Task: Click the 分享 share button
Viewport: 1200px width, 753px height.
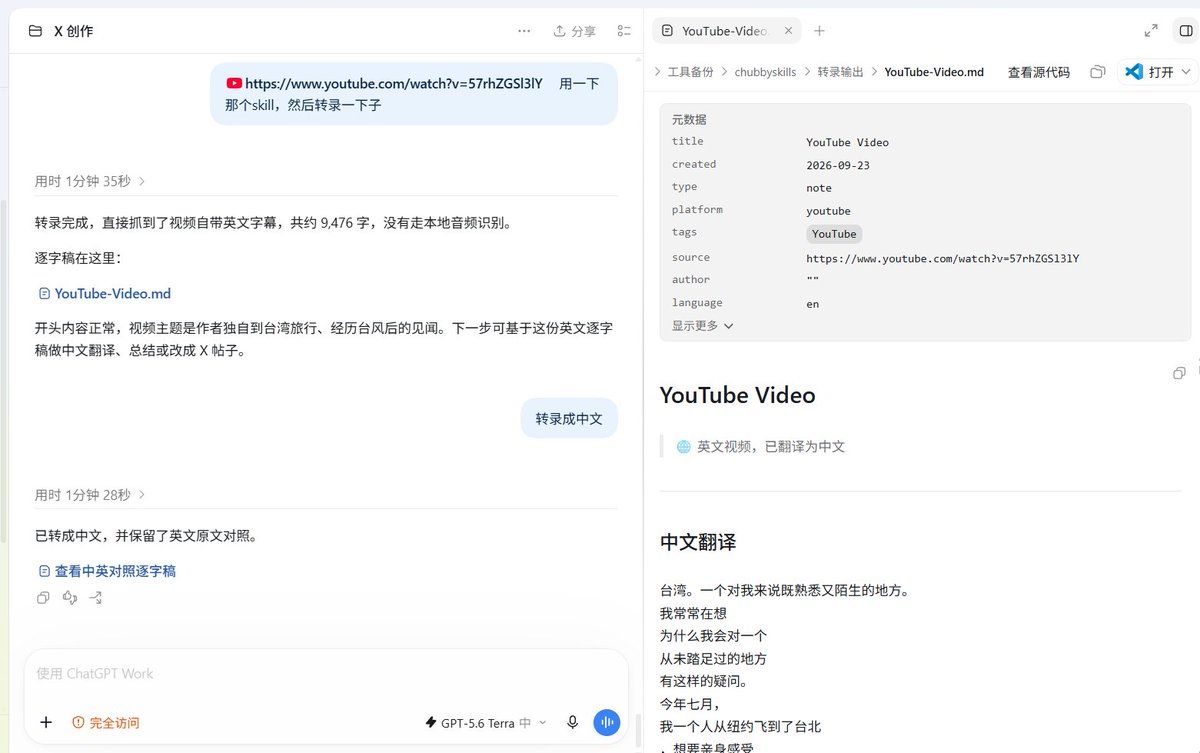Action: (574, 31)
